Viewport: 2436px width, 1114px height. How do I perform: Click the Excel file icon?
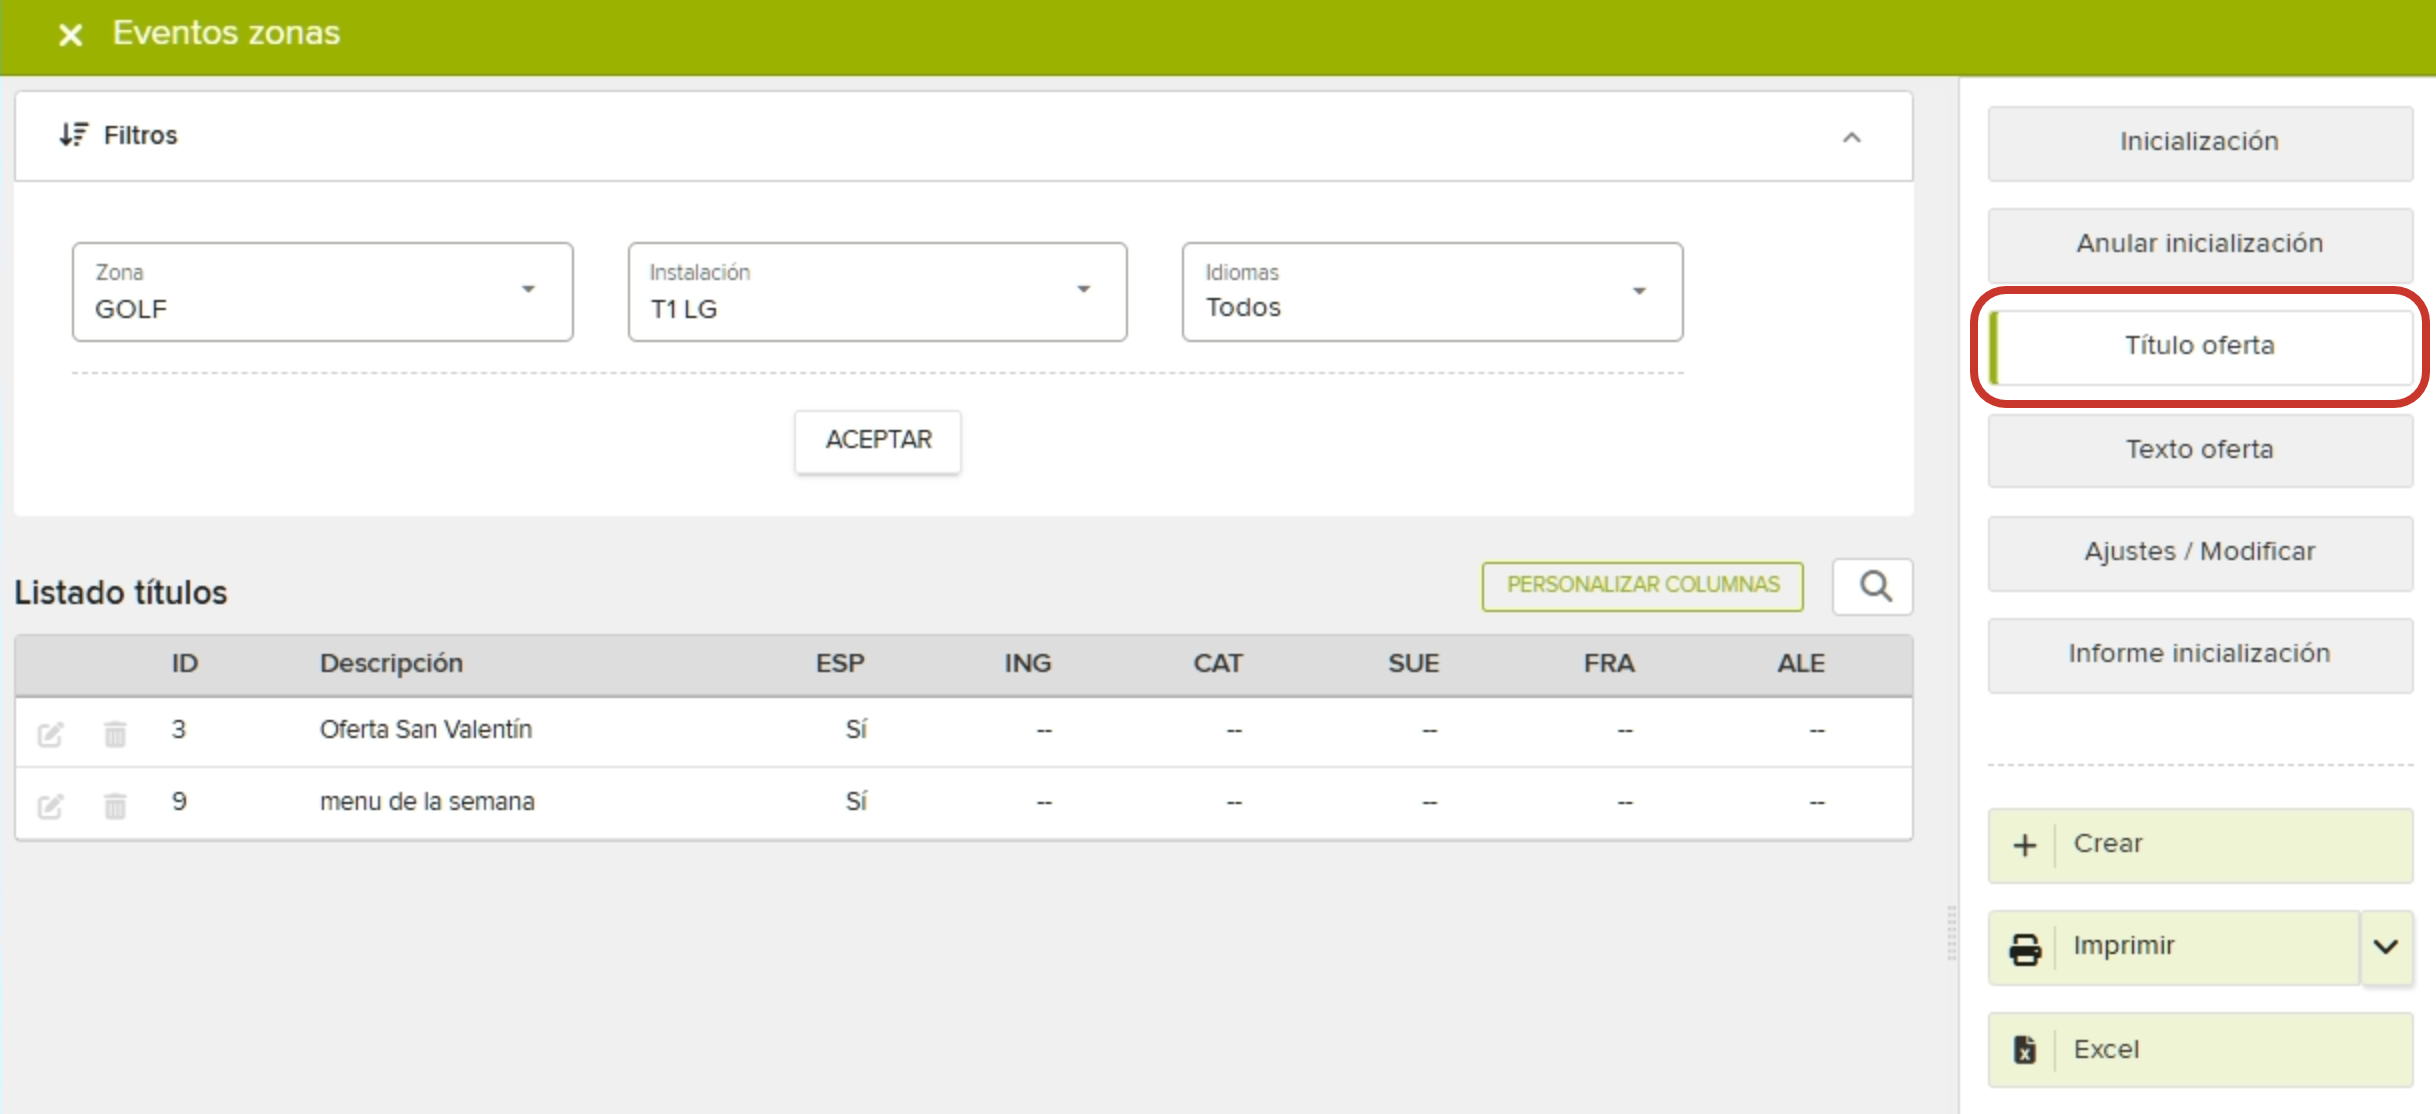click(2025, 1050)
